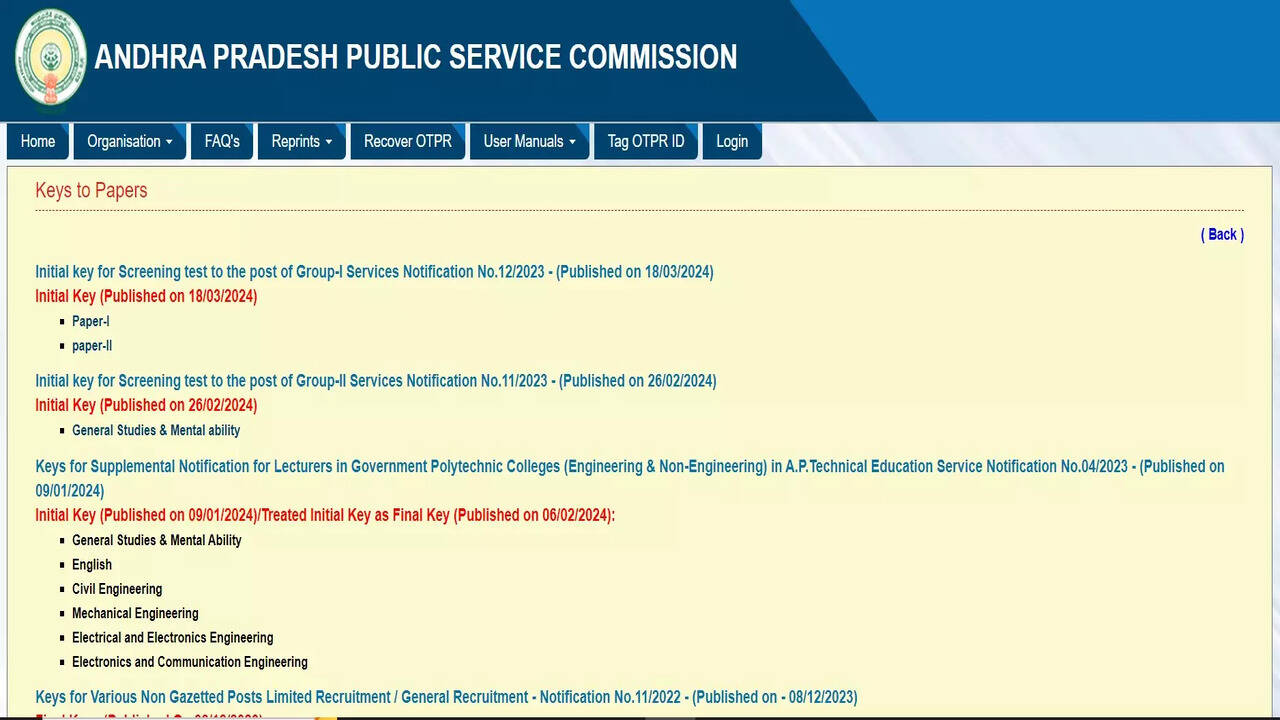The width and height of the screenshot is (1280, 720).
Task: Open the English answer key
Action: pyautogui.click(x=91, y=565)
